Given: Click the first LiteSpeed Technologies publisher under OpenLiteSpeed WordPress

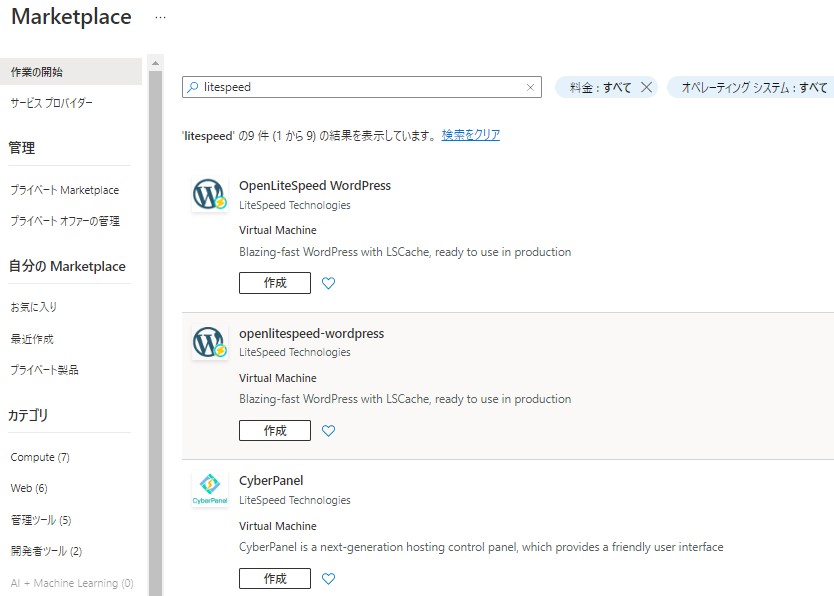Looking at the screenshot, I should tap(295, 205).
